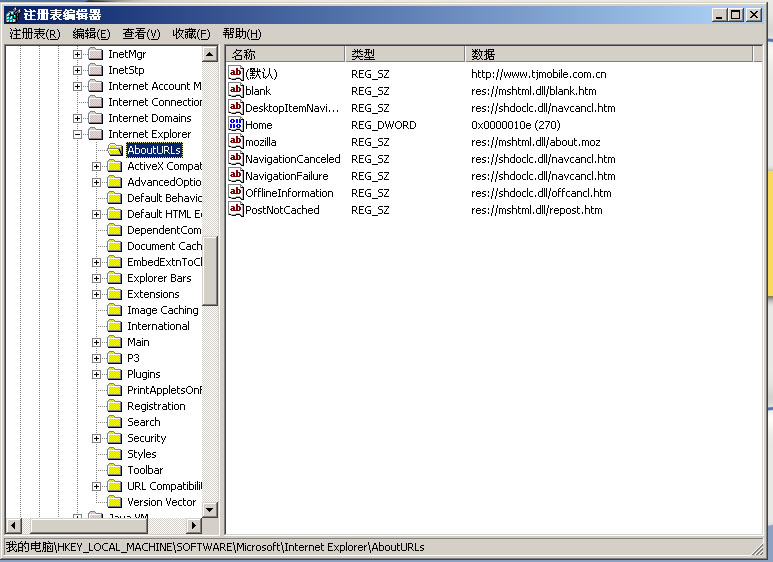
Task: Click the DesktopItemNavi... value icon
Action: (236, 107)
